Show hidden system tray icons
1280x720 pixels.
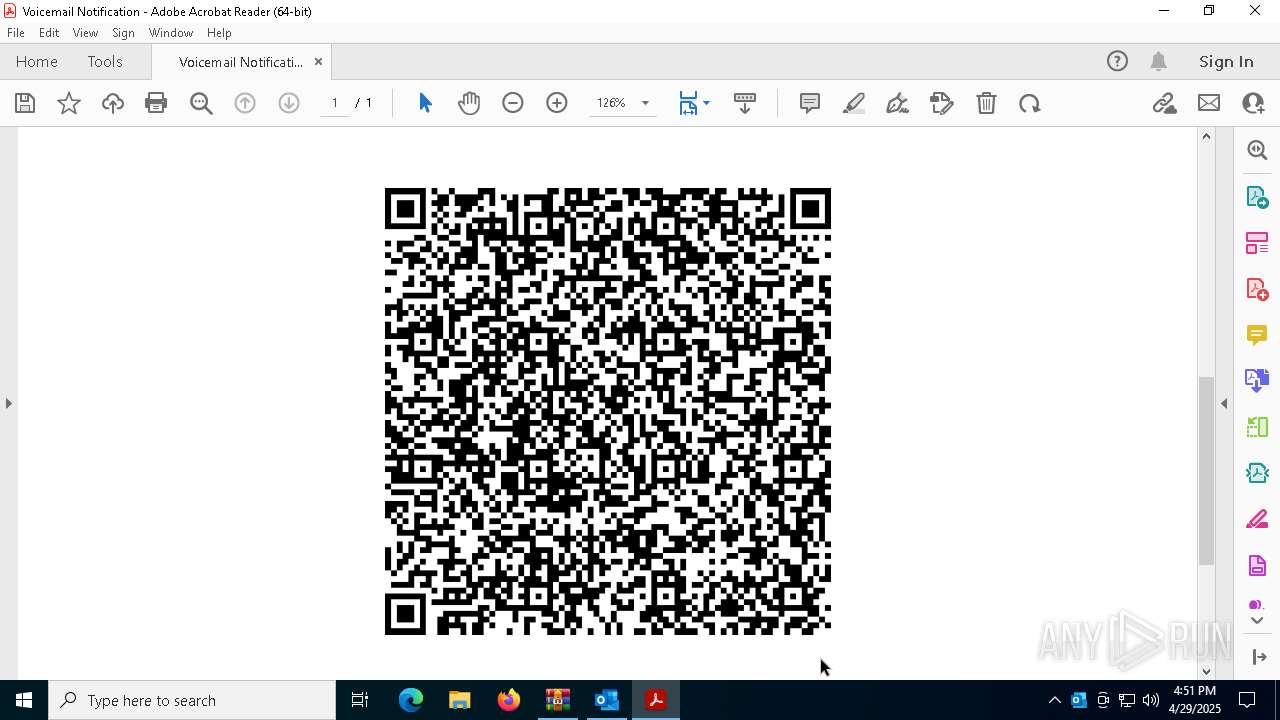(x=1054, y=700)
